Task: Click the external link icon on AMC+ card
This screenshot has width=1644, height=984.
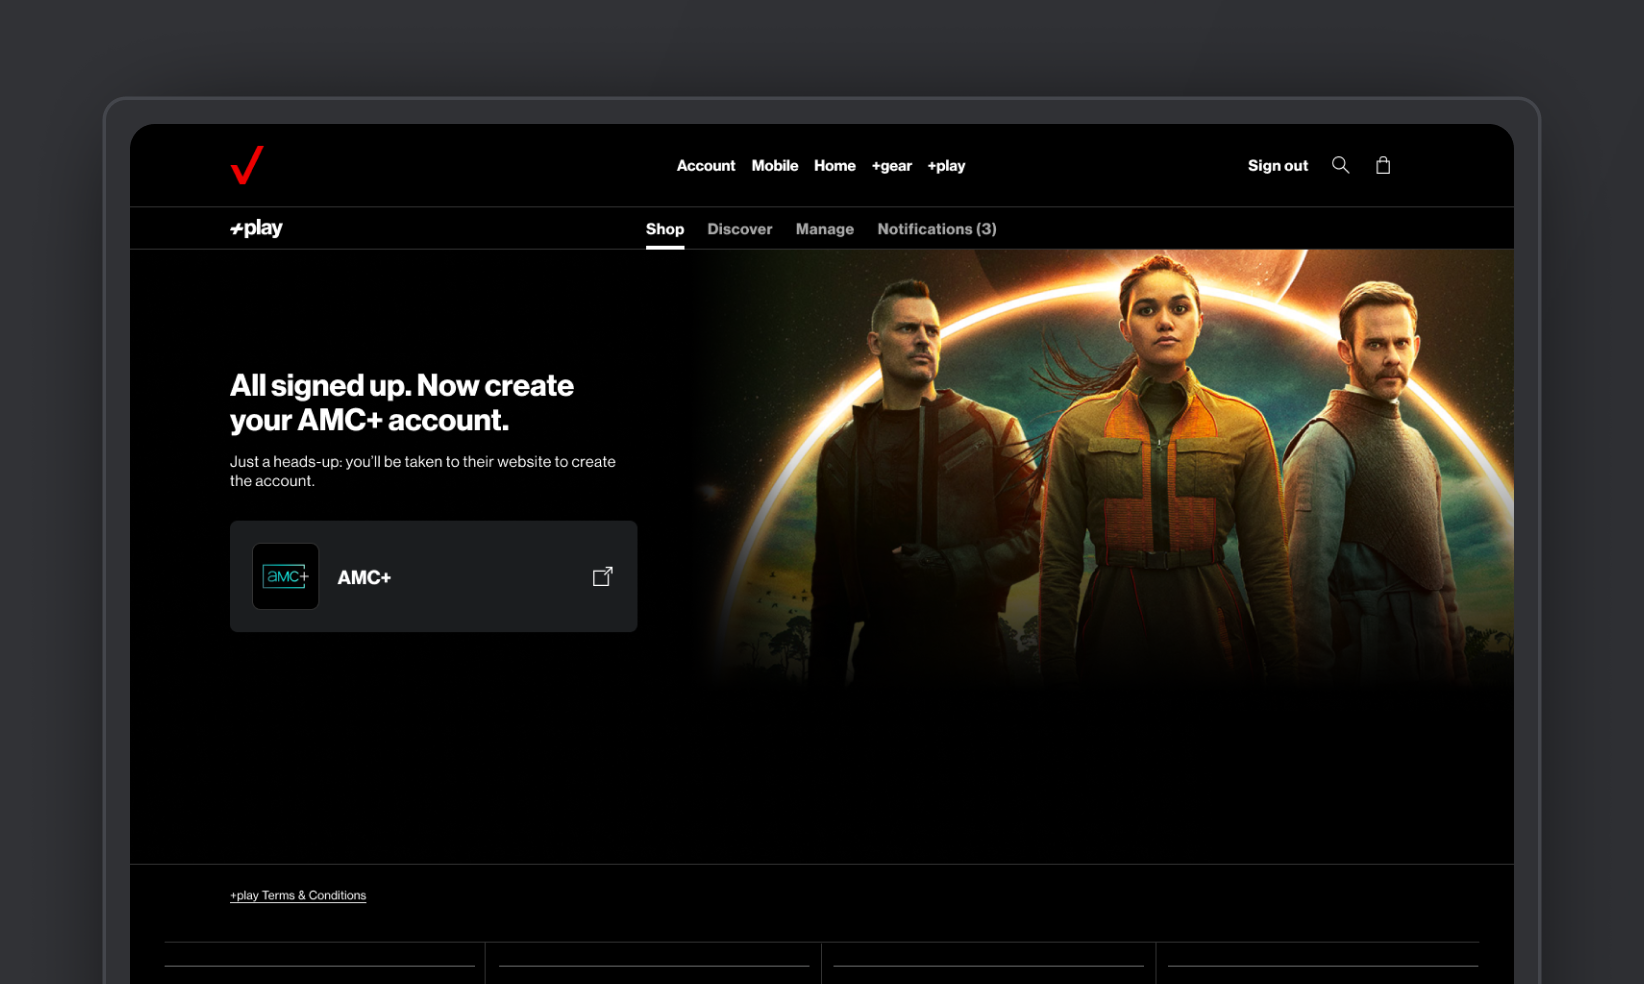Action: click(x=602, y=576)
